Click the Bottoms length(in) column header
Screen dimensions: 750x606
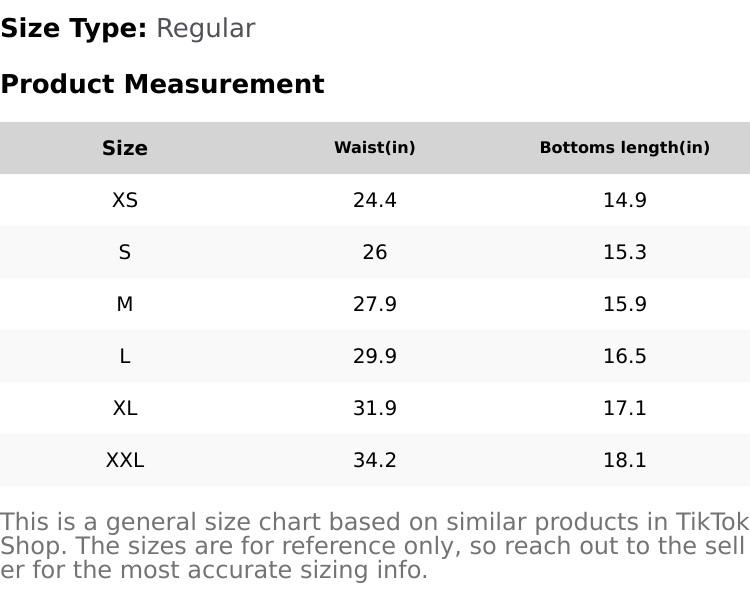625,148
